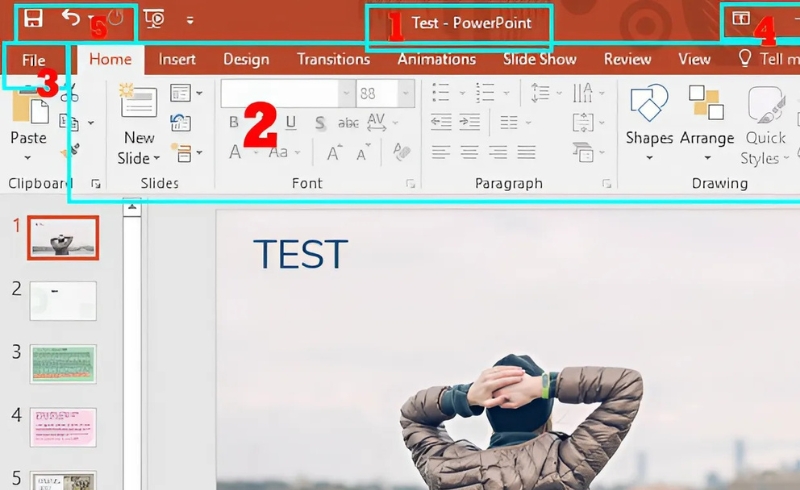Open the Insert tab
The height and width of the screenshot is (490, 800).
click(x=177, y=59)
